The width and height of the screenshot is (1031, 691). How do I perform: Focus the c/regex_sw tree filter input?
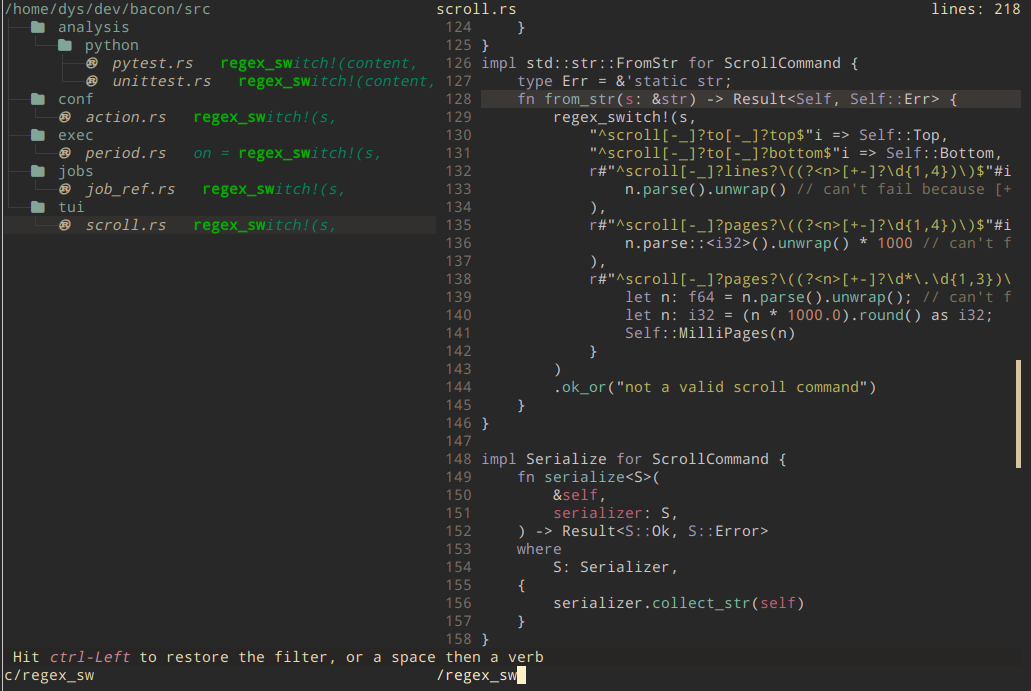pos(50,676)
